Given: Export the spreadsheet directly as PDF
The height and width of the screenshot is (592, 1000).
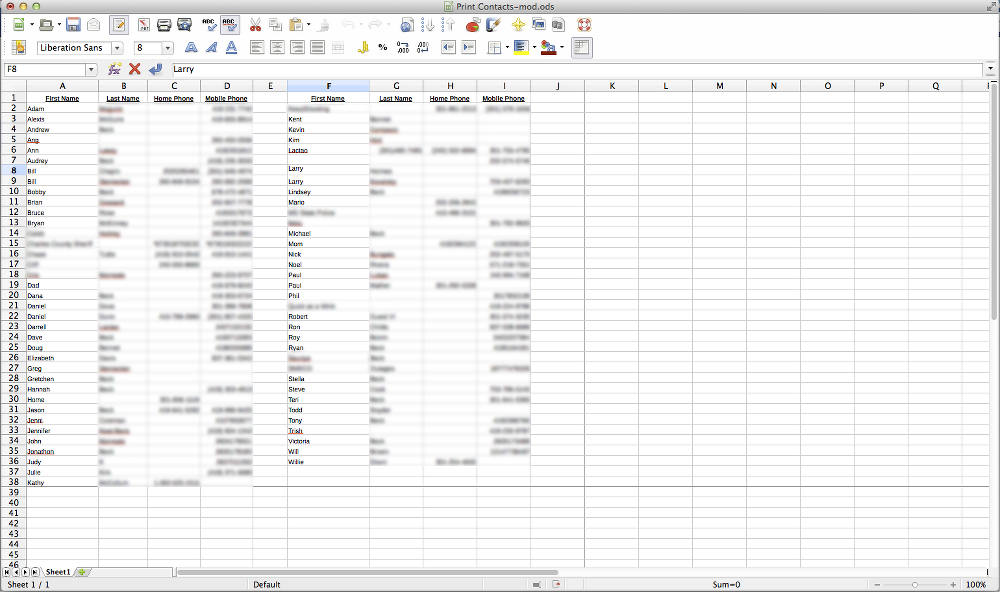Looking at the screenshot, I should (144, 24).
